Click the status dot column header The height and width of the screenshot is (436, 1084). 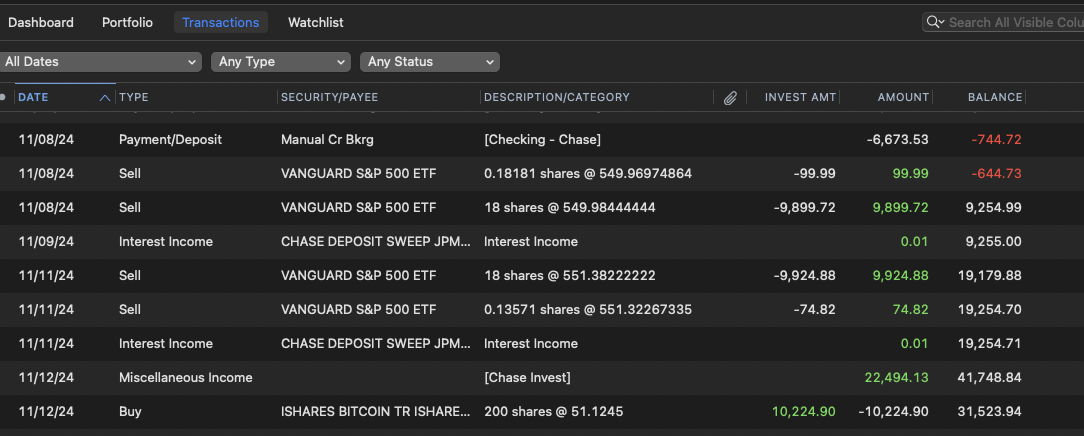pyautogui.click(x=4, y=97)
